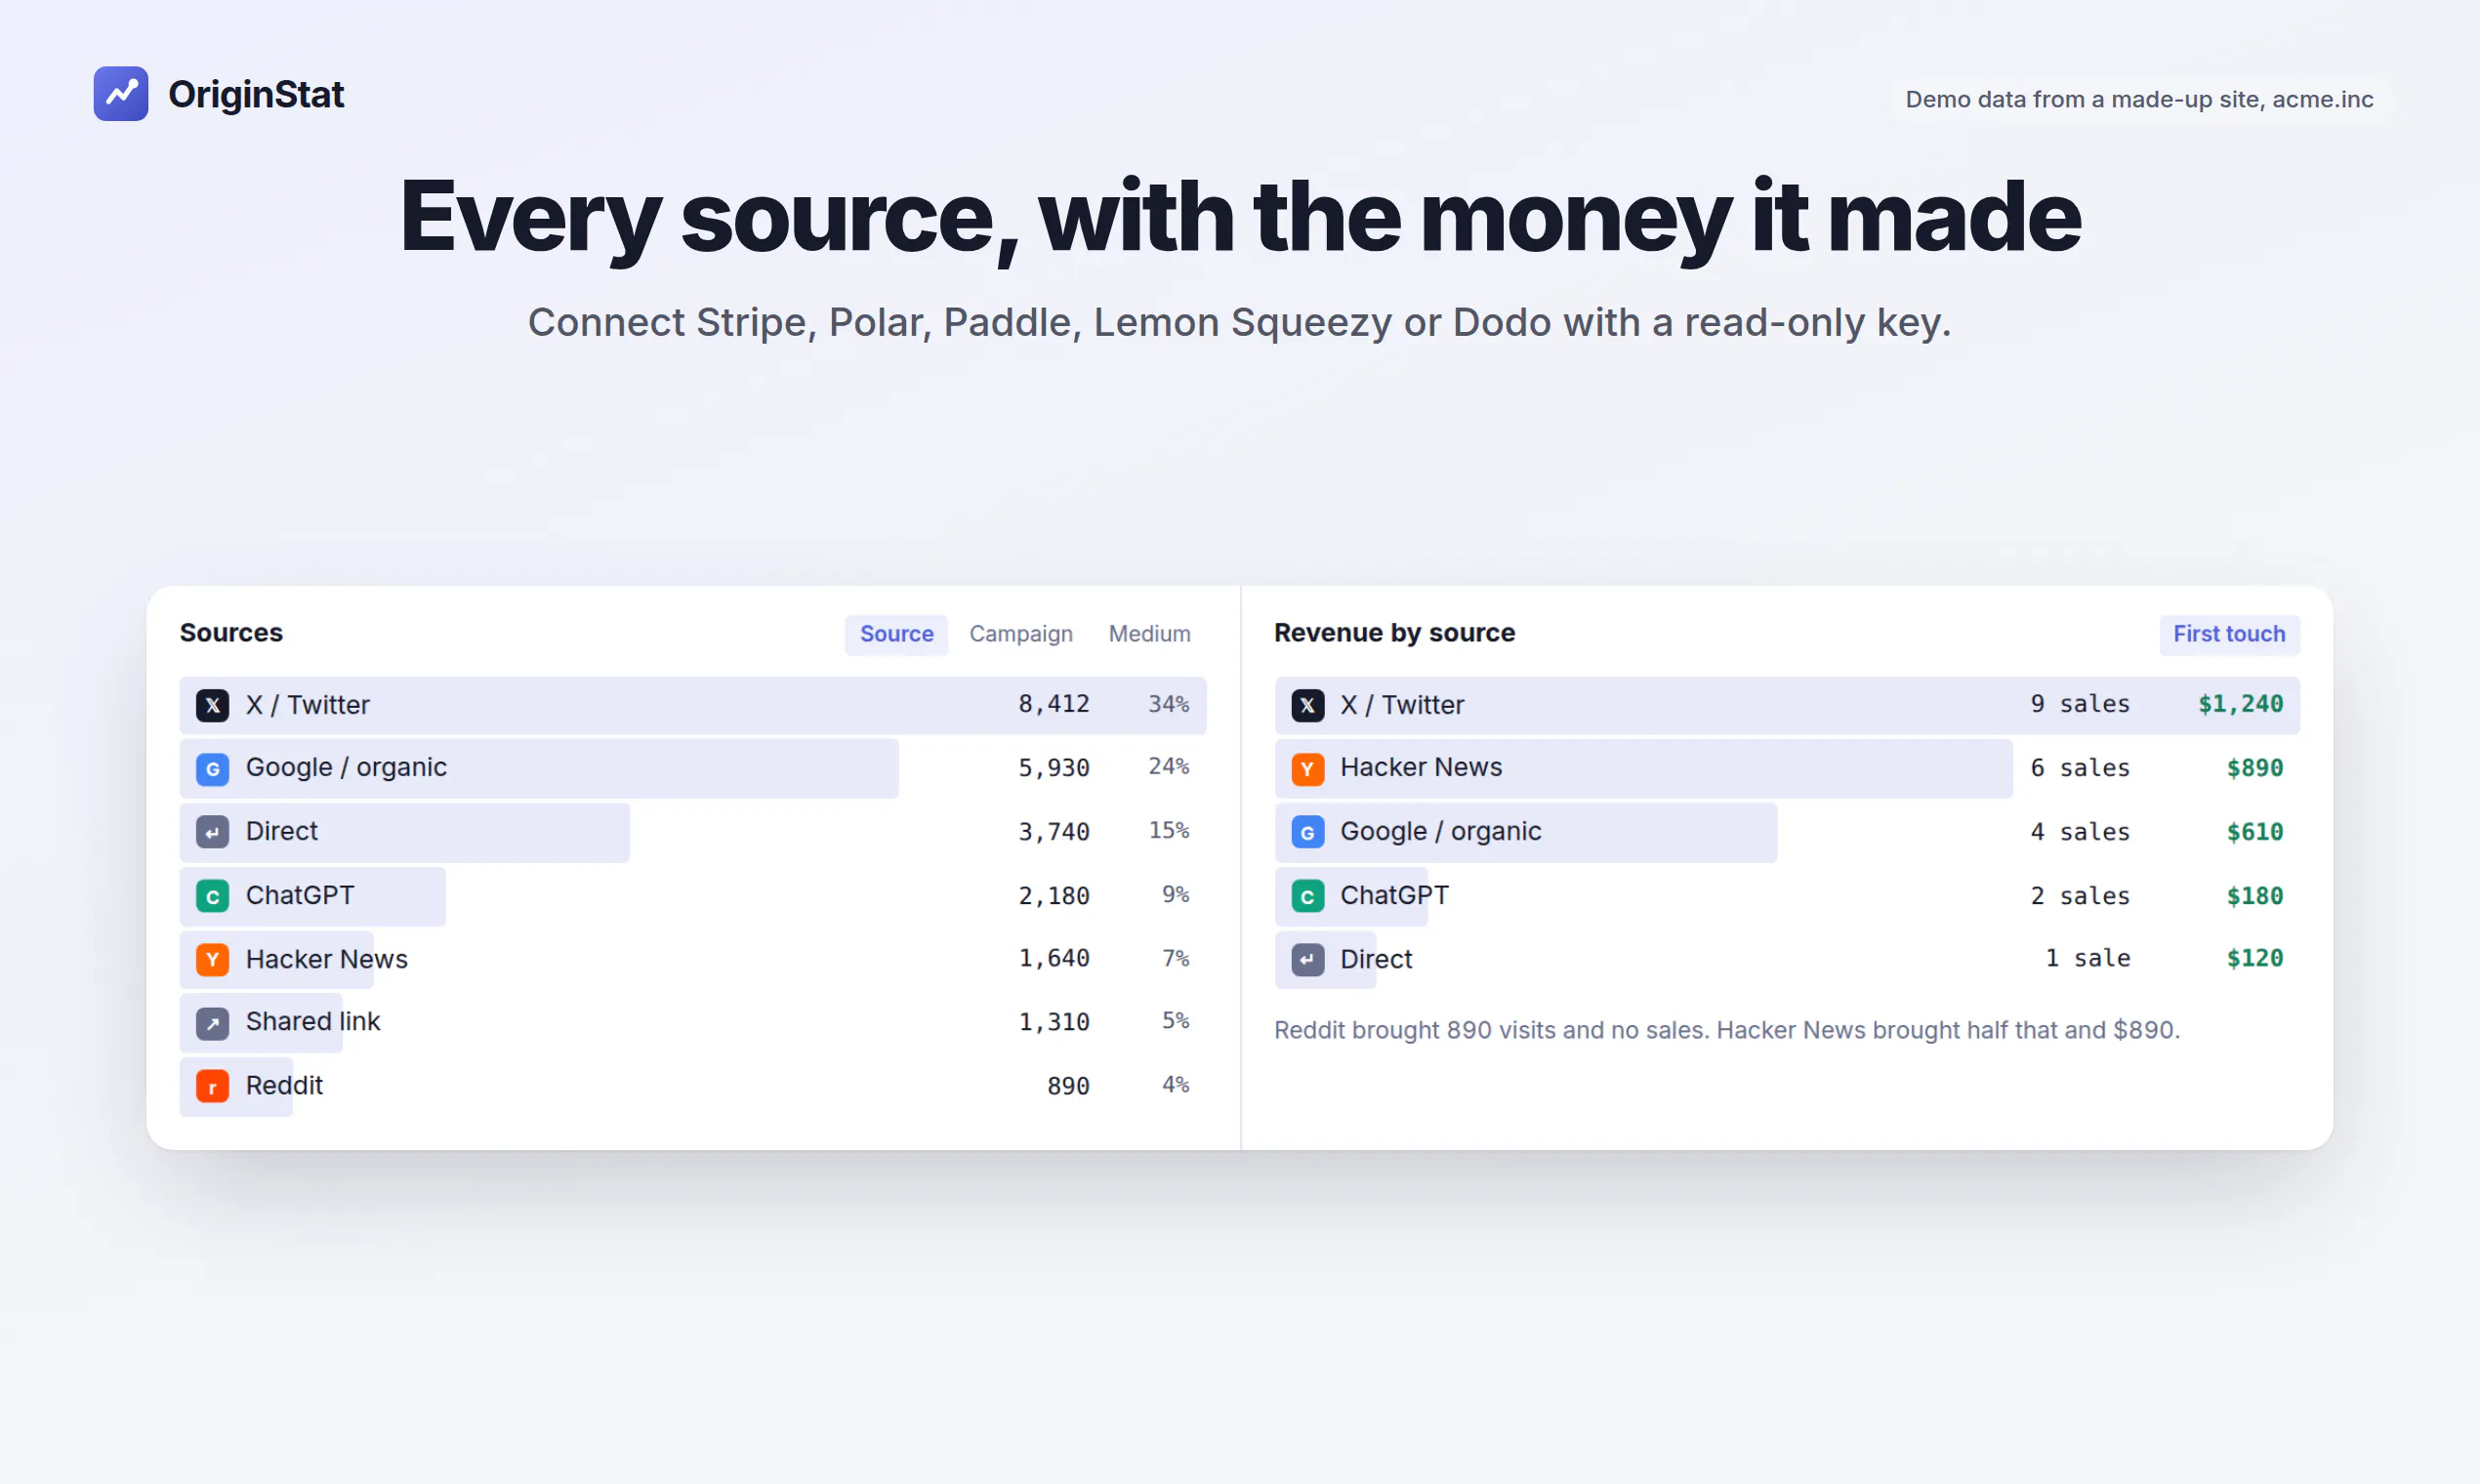Viewport: 2480px width, 1484px height.
Task: Click the X / Twitter icon in Revenue by source
Action: pos(1307,705)
